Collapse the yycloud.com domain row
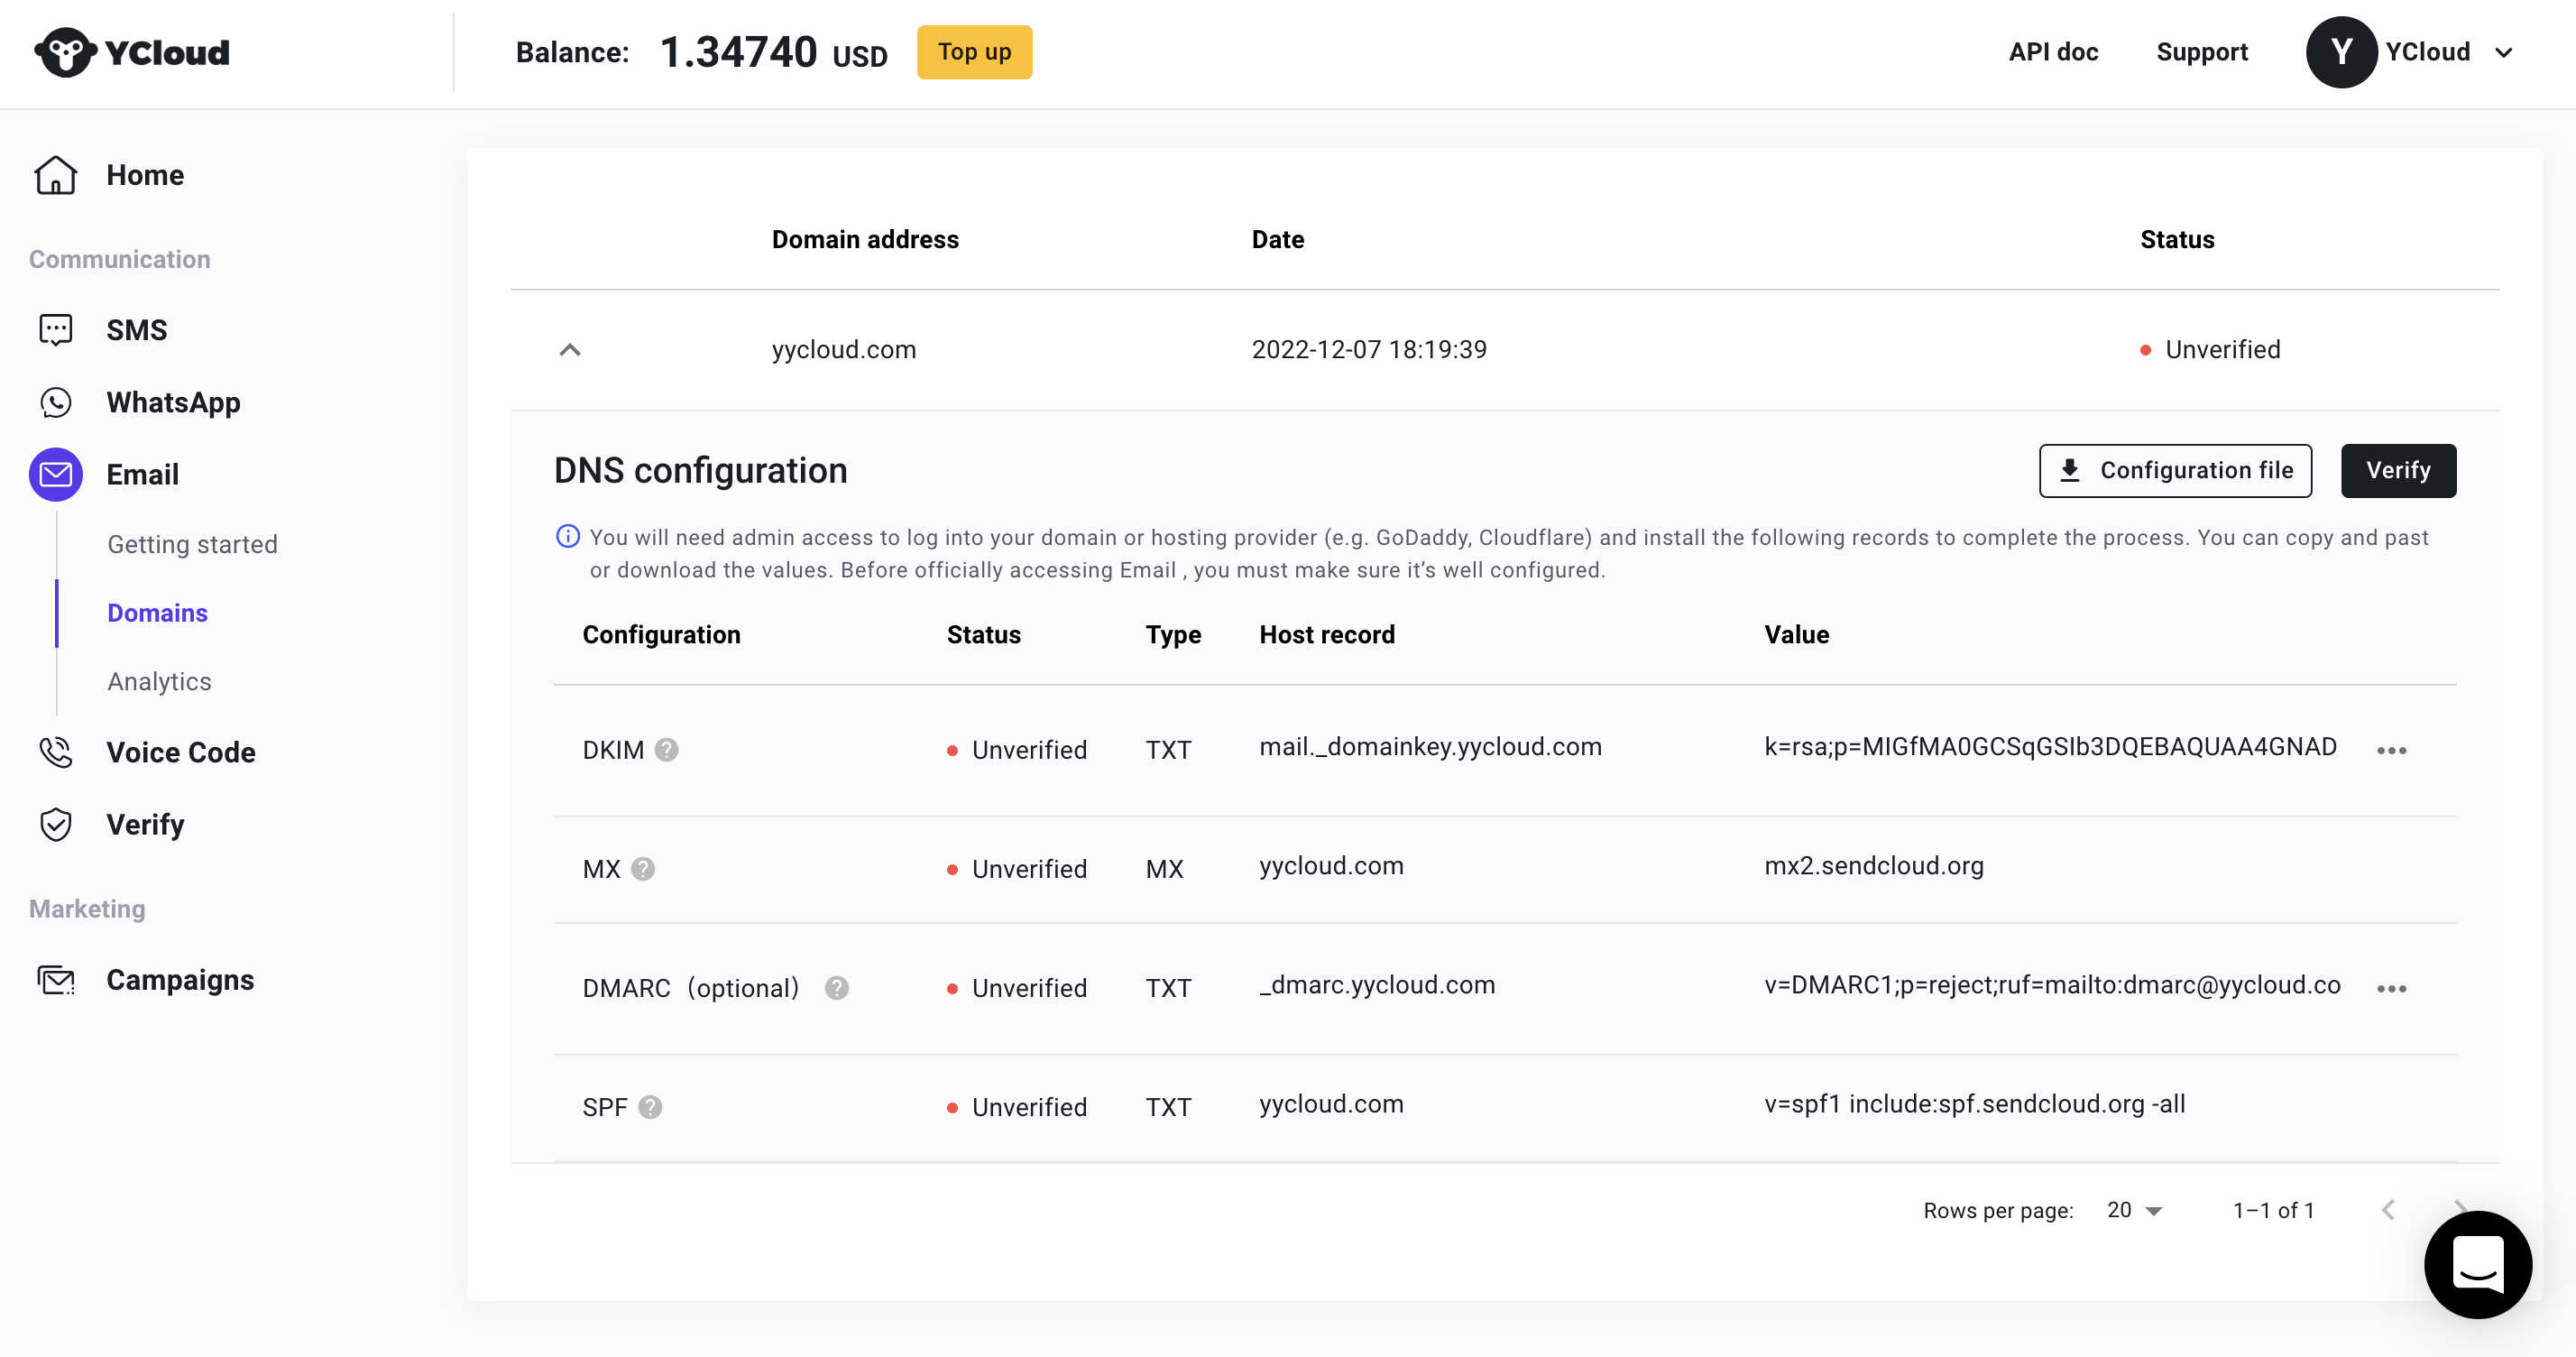Viewport: 2576px width, 1357px height. tap(570, 350)
